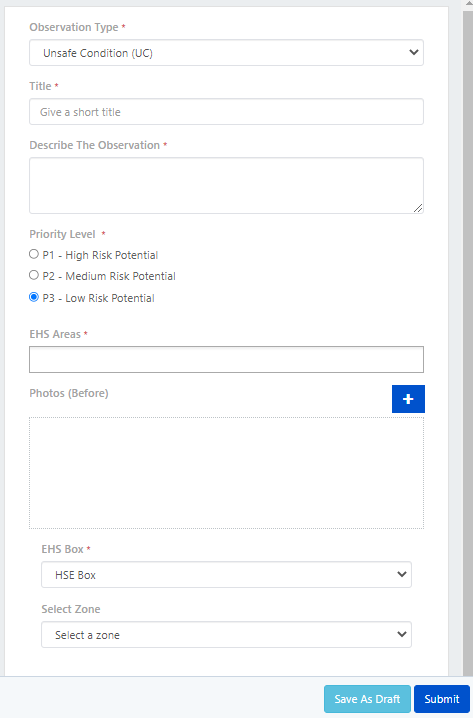Save the form as draft
Screen dimensions: 473x718
(367, 699)
